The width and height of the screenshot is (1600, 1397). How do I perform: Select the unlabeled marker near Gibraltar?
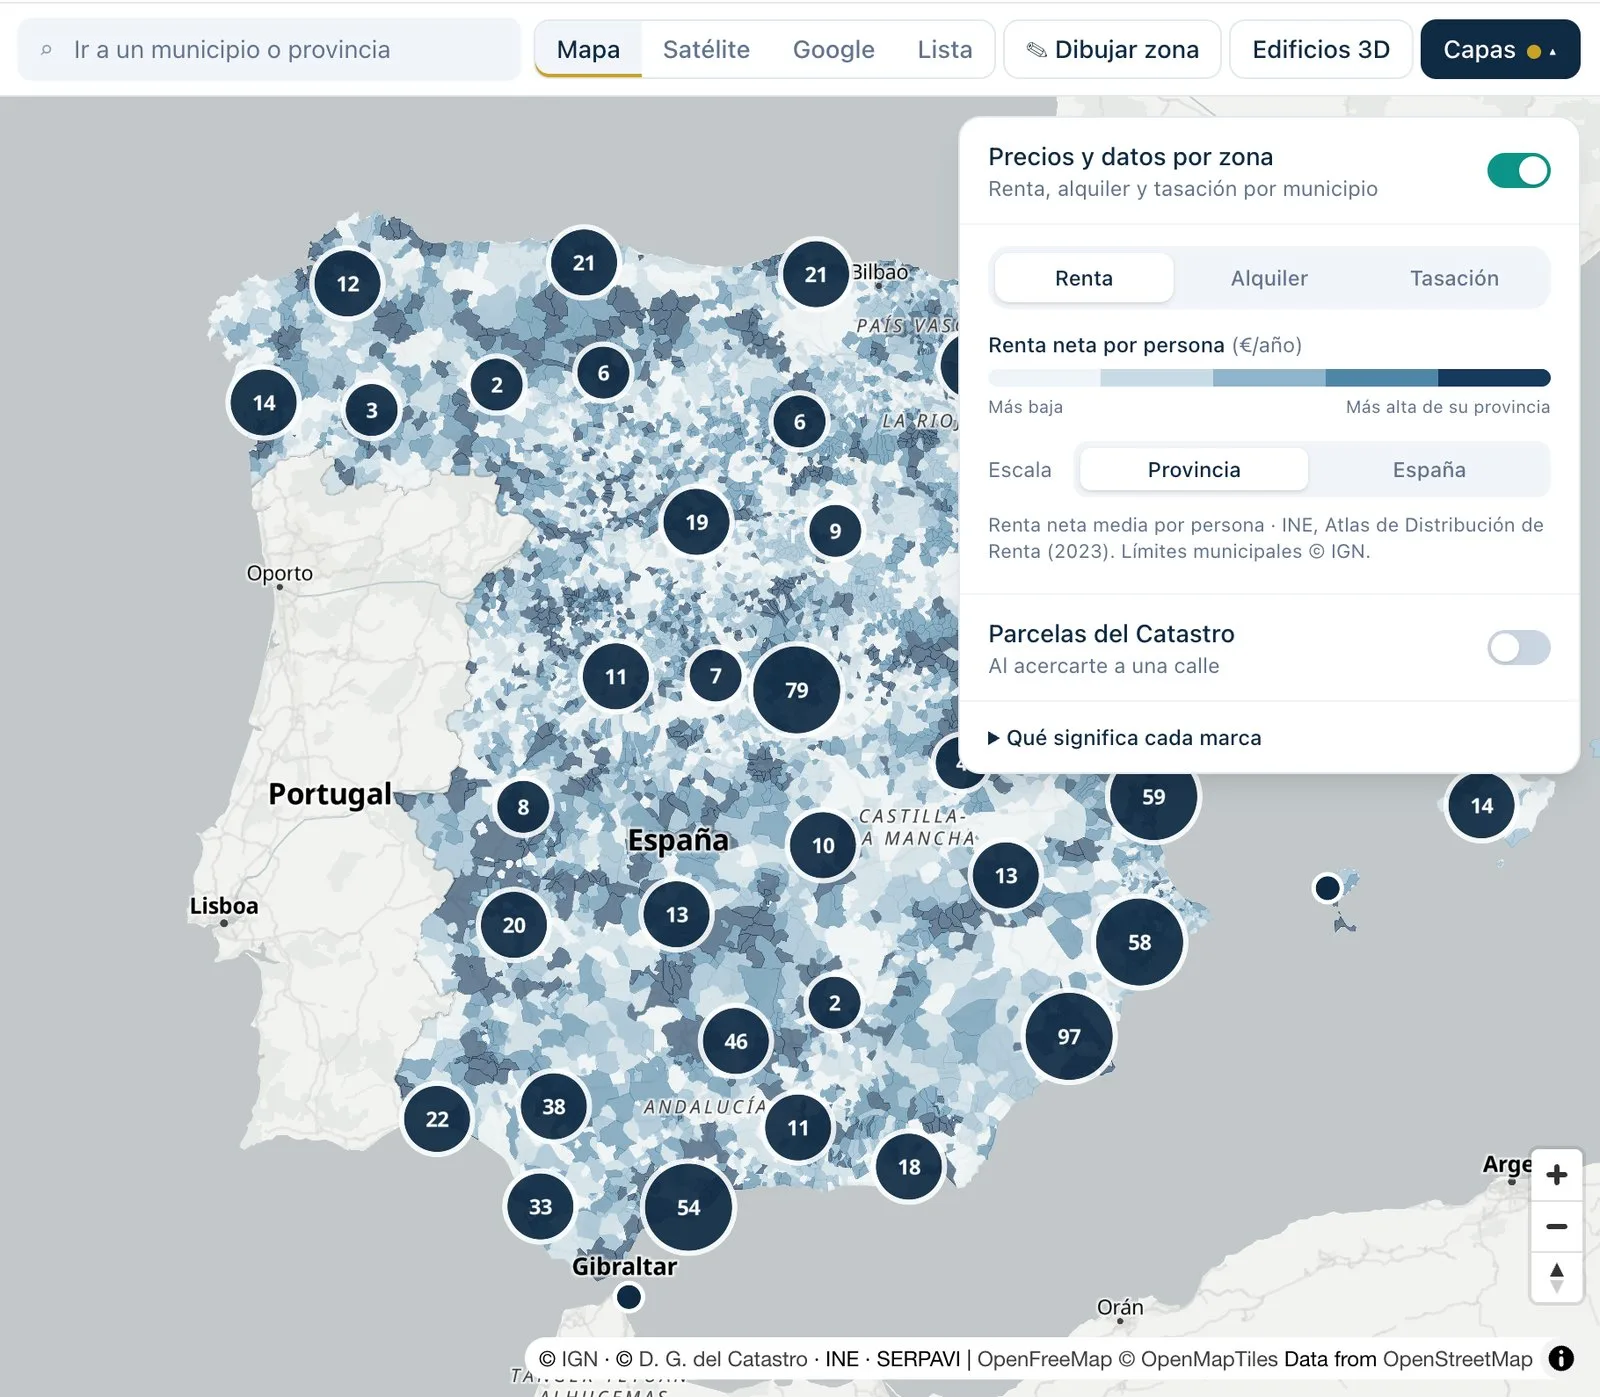coord(629,1297)
